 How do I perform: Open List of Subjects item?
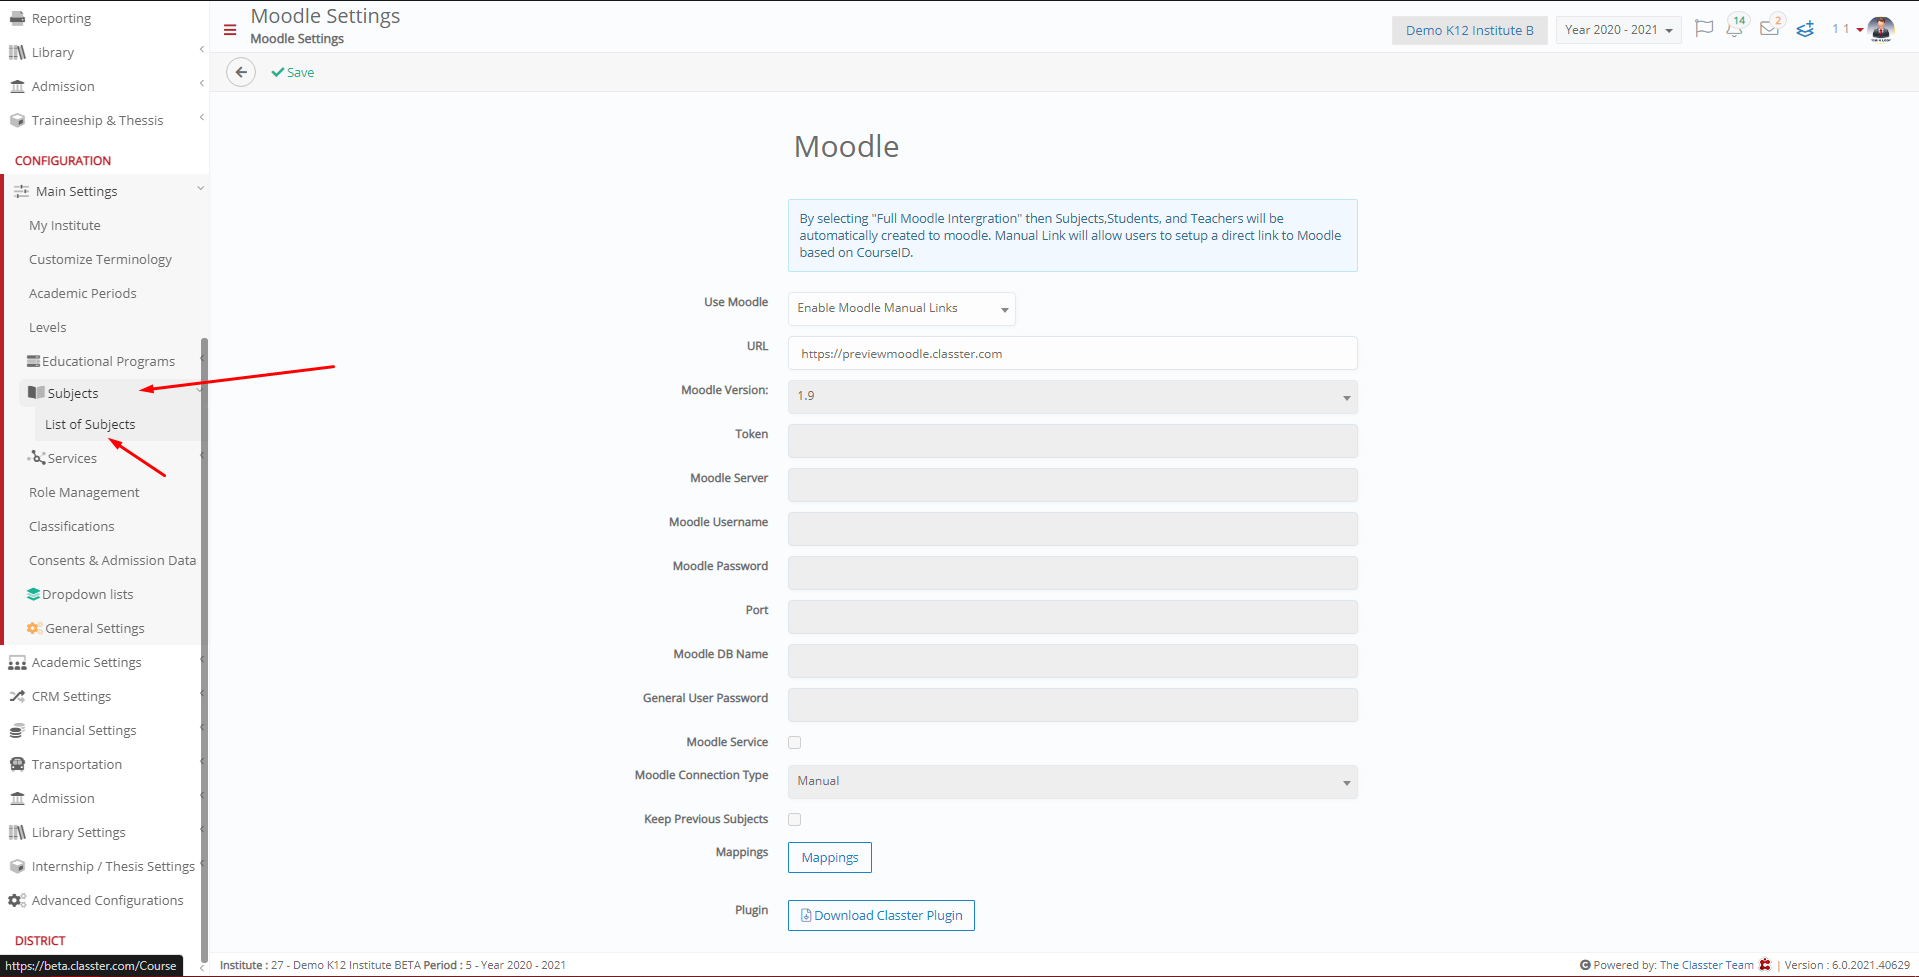tap(90, 424)
